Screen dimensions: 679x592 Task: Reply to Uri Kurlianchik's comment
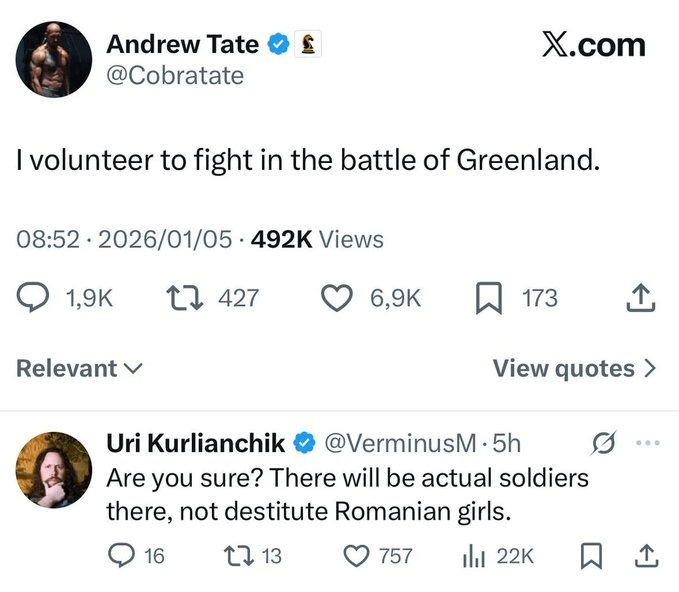click(121, 555)
